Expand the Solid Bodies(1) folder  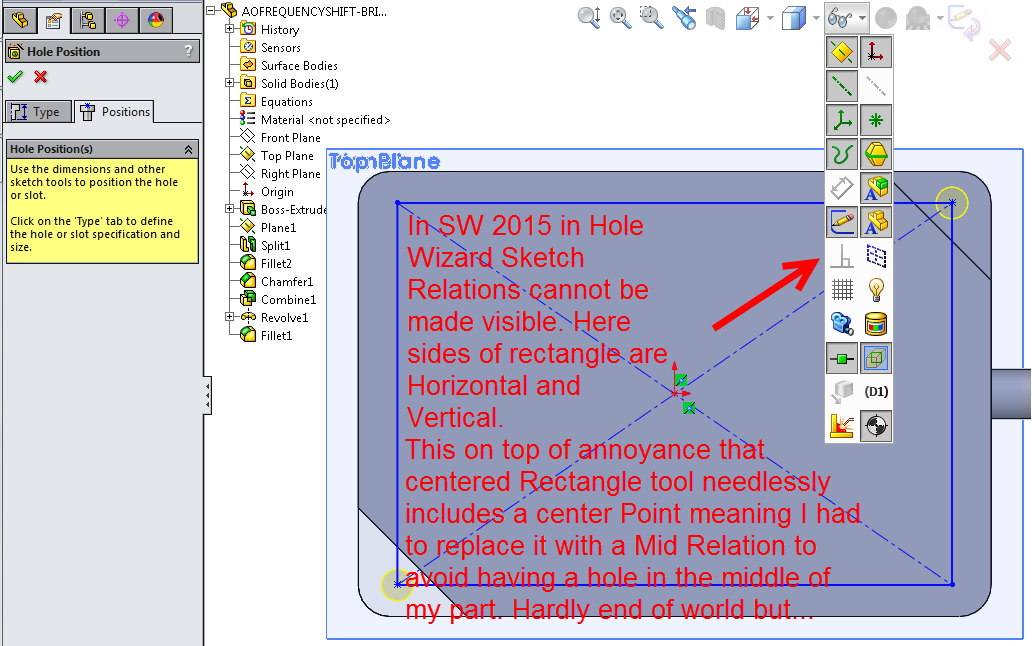tap(229, 83)
